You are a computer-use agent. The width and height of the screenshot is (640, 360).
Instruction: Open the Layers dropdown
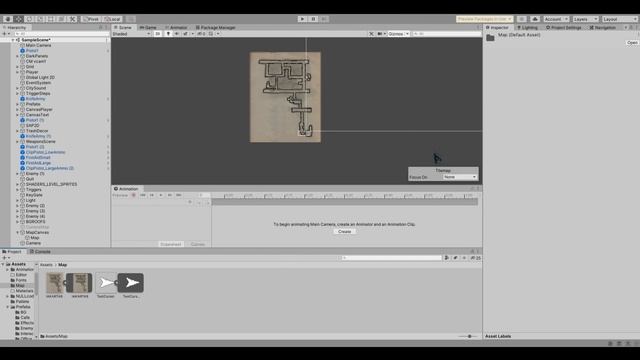coord(585,19)
